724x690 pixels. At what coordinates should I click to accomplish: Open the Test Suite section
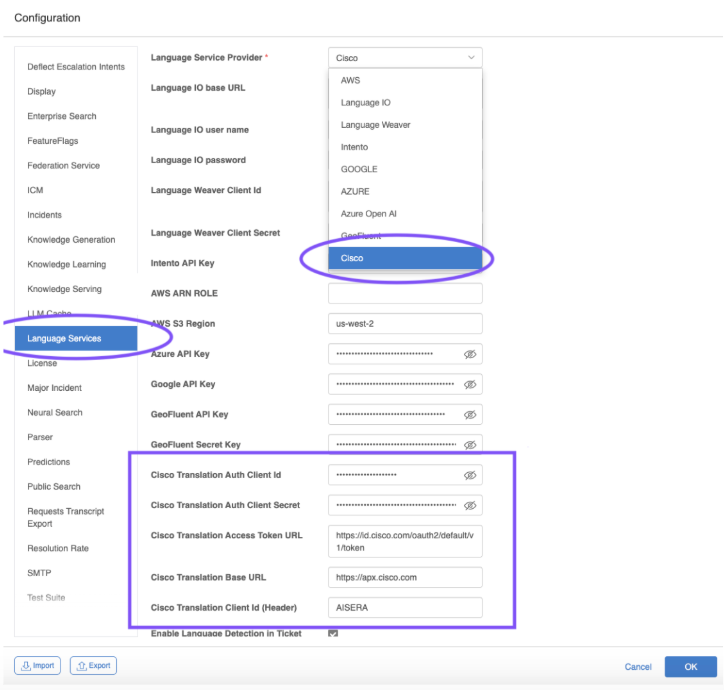click(x=76, y=598)
